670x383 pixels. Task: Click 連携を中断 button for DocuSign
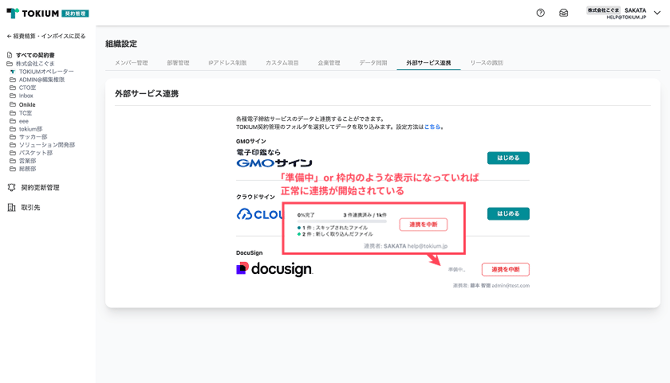(x=505, y=270)
